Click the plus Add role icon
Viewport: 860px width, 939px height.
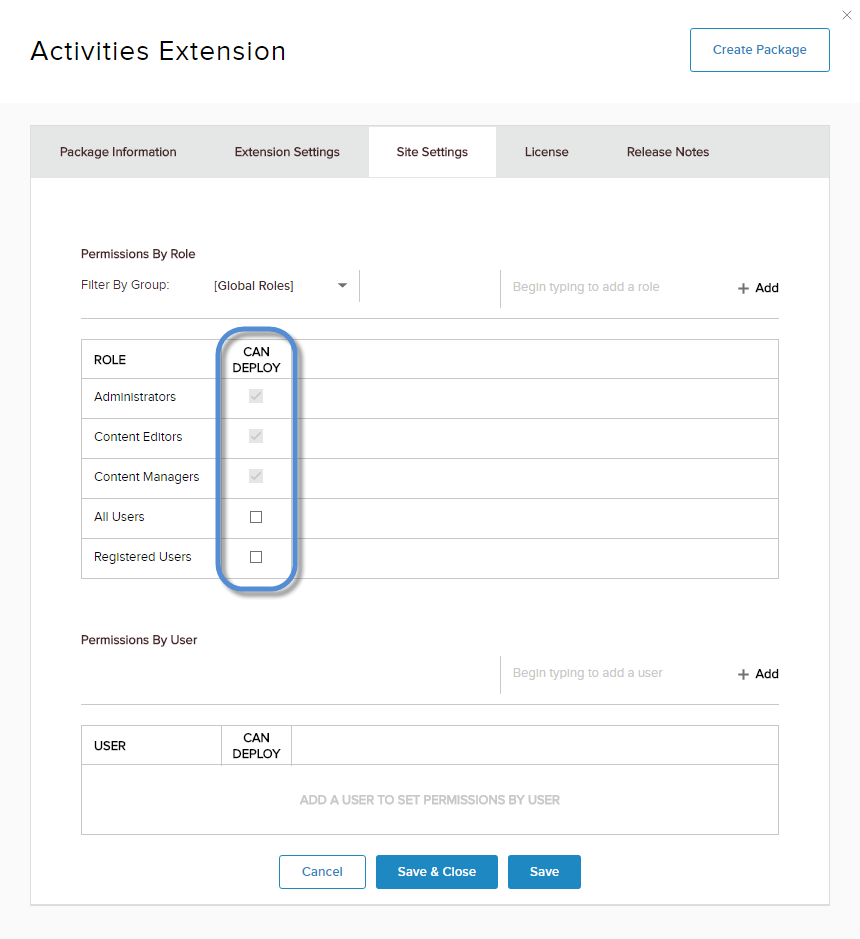[x=743, y=288]
